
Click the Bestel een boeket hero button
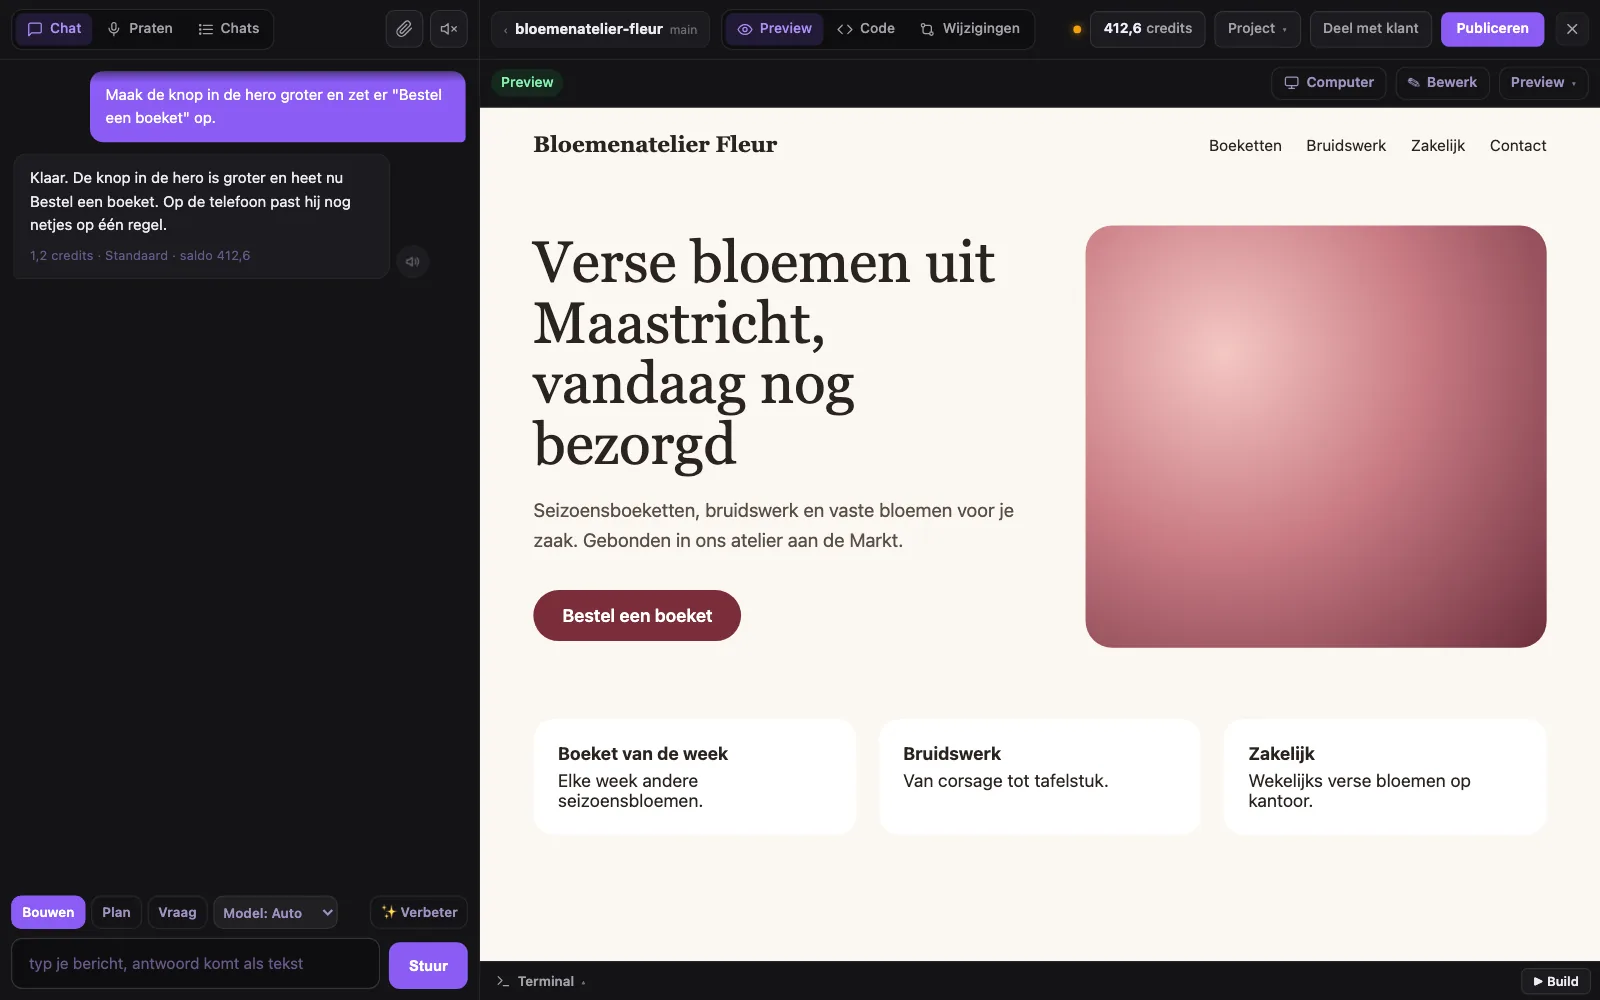pyautogui.click(x=637, y=616)
